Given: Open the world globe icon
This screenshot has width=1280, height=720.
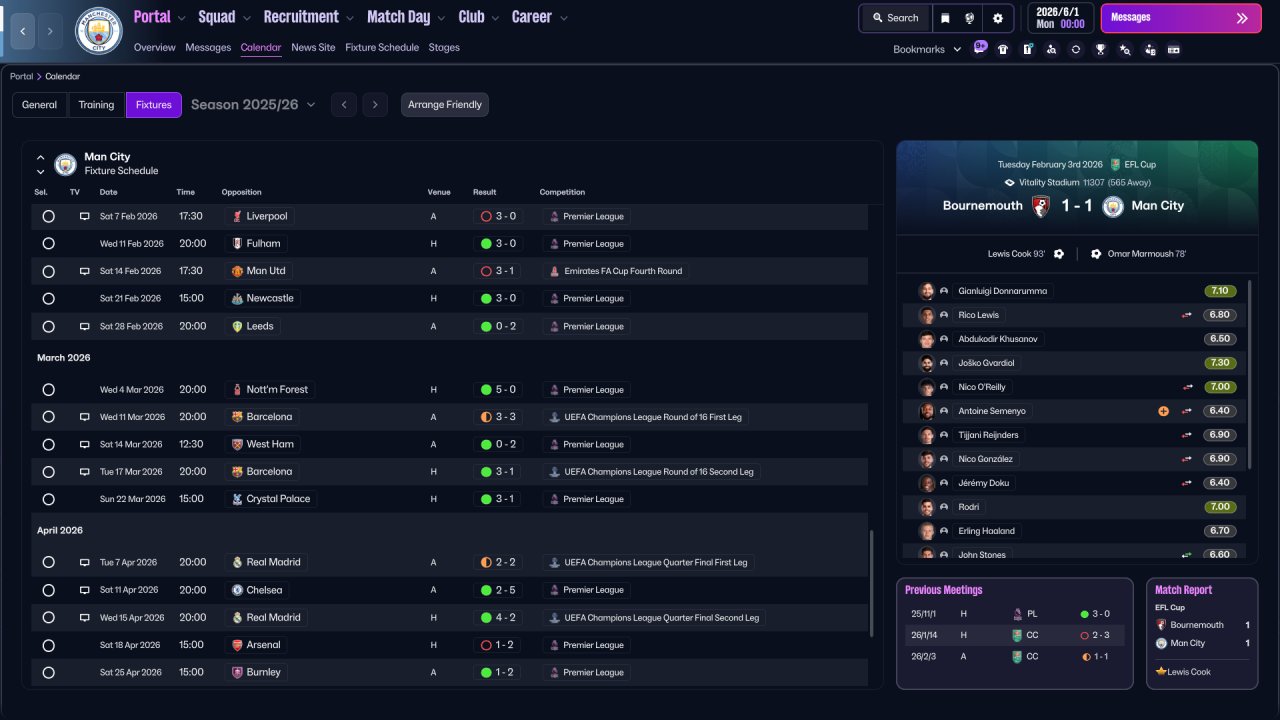Looking at the screenshot, I should [x=970, y=18].
